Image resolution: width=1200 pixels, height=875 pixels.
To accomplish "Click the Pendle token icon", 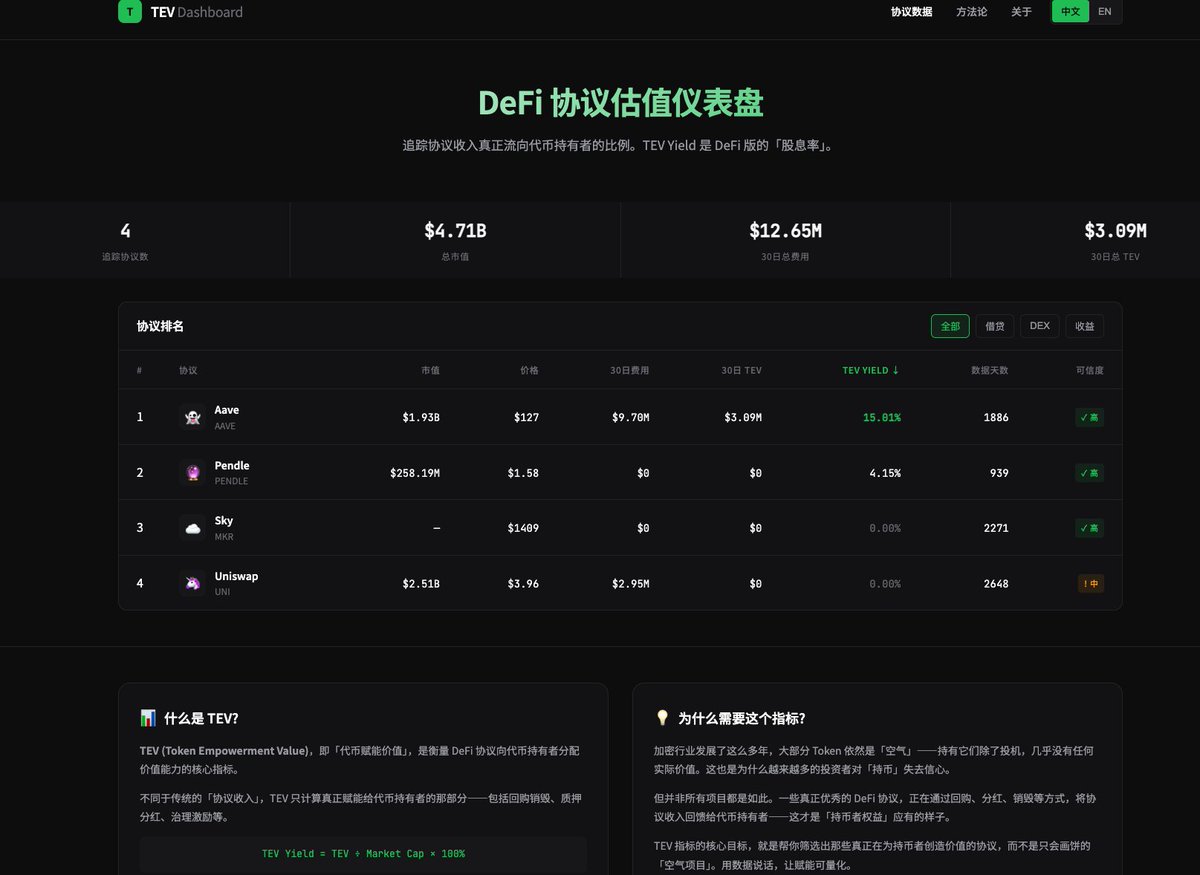I will pyautogui.click(x=192, y=473).
